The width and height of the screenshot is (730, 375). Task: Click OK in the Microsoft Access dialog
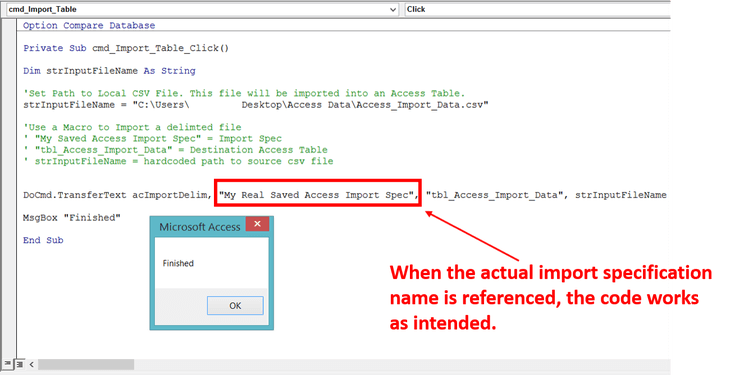[235, 306]
